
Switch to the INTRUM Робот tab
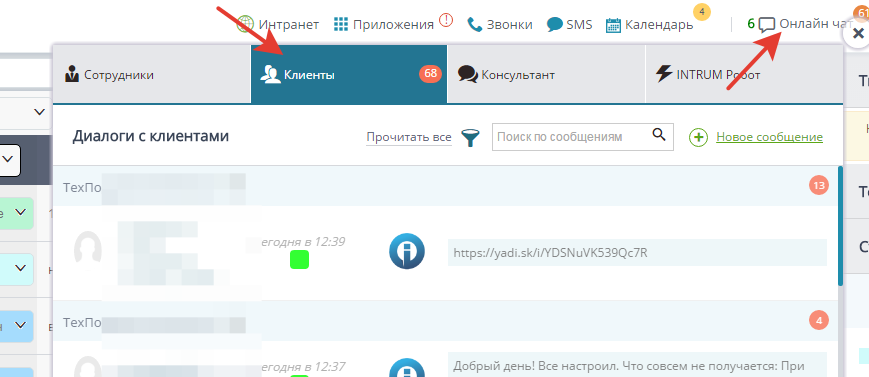tap(744, 74)
